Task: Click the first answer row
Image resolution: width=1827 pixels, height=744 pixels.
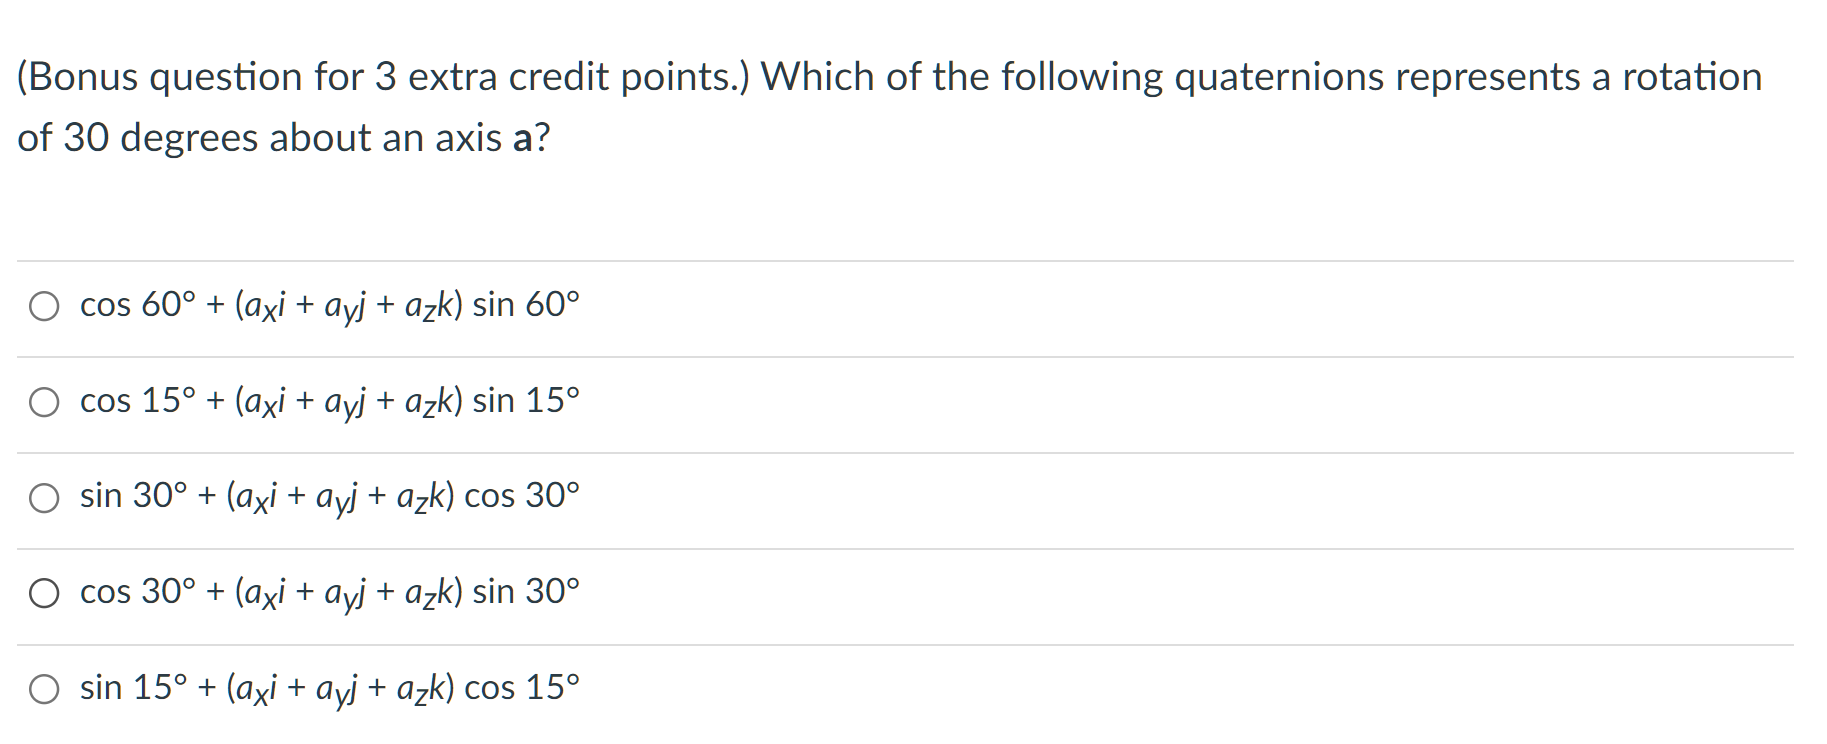Action: (x=600, y=307)
